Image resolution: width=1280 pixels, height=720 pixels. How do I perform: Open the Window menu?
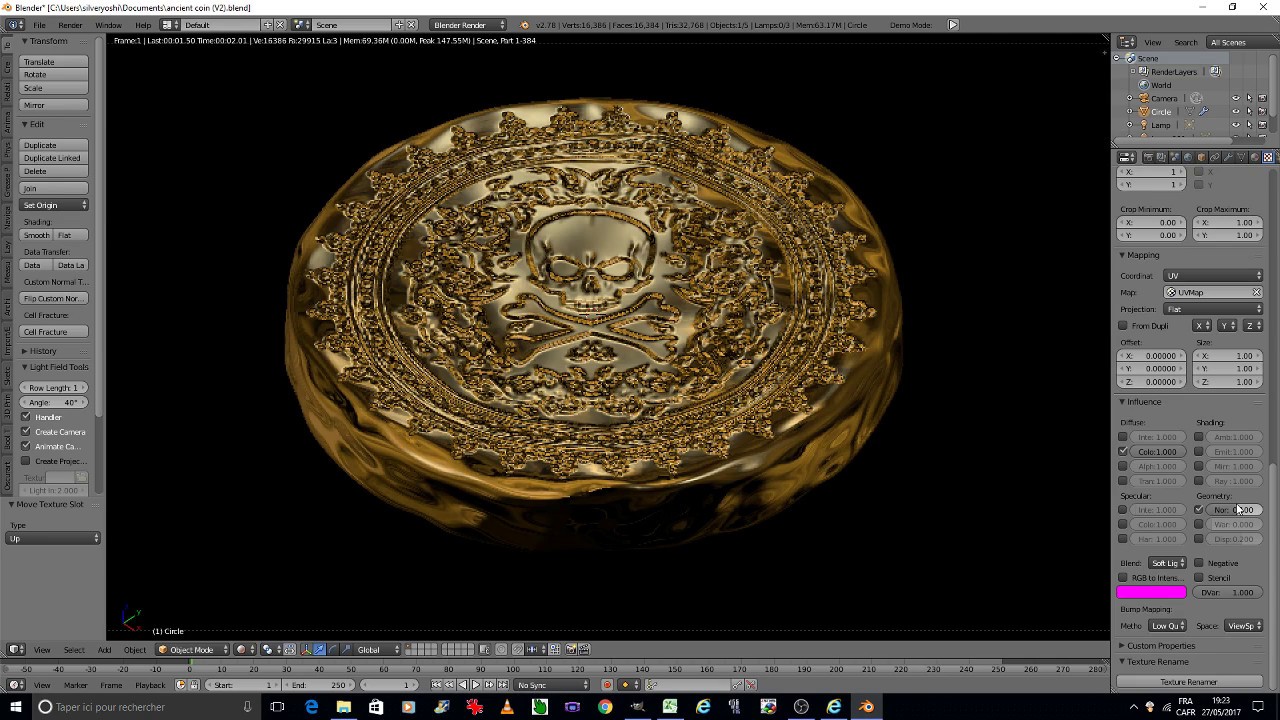[108, 24]
